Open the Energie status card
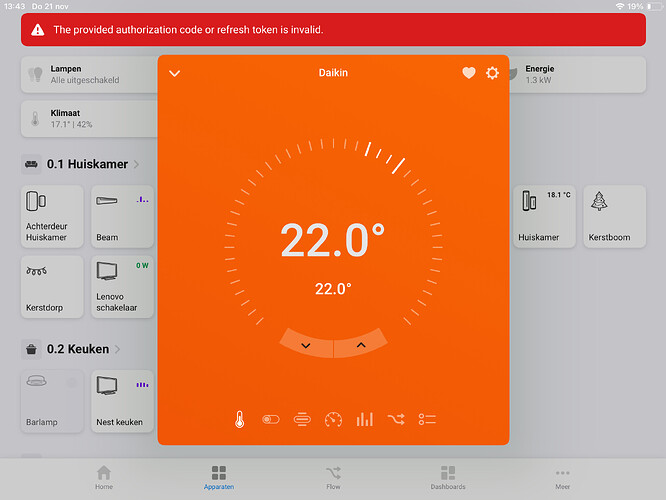 (x=578, y=74)
